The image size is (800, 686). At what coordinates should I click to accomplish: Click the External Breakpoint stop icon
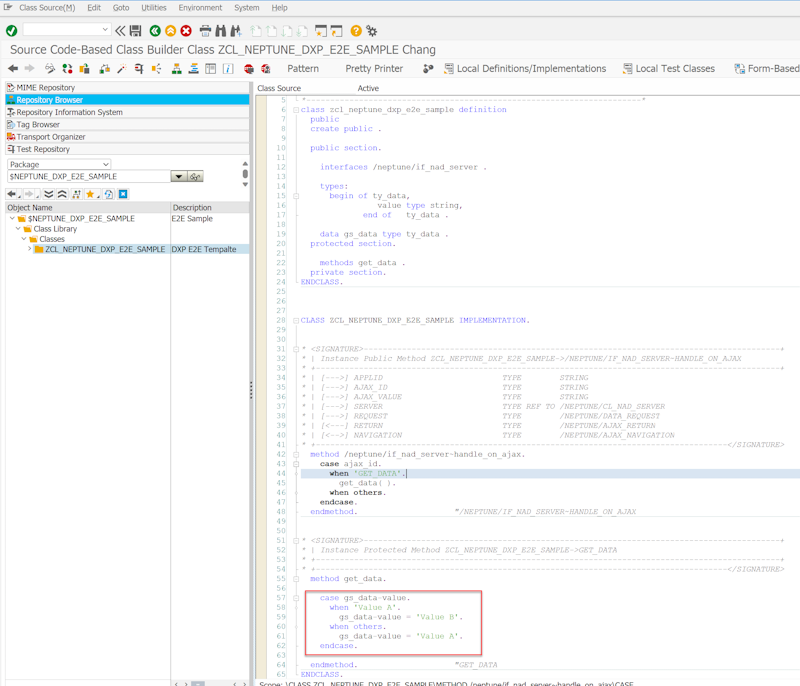click(266, 68)
